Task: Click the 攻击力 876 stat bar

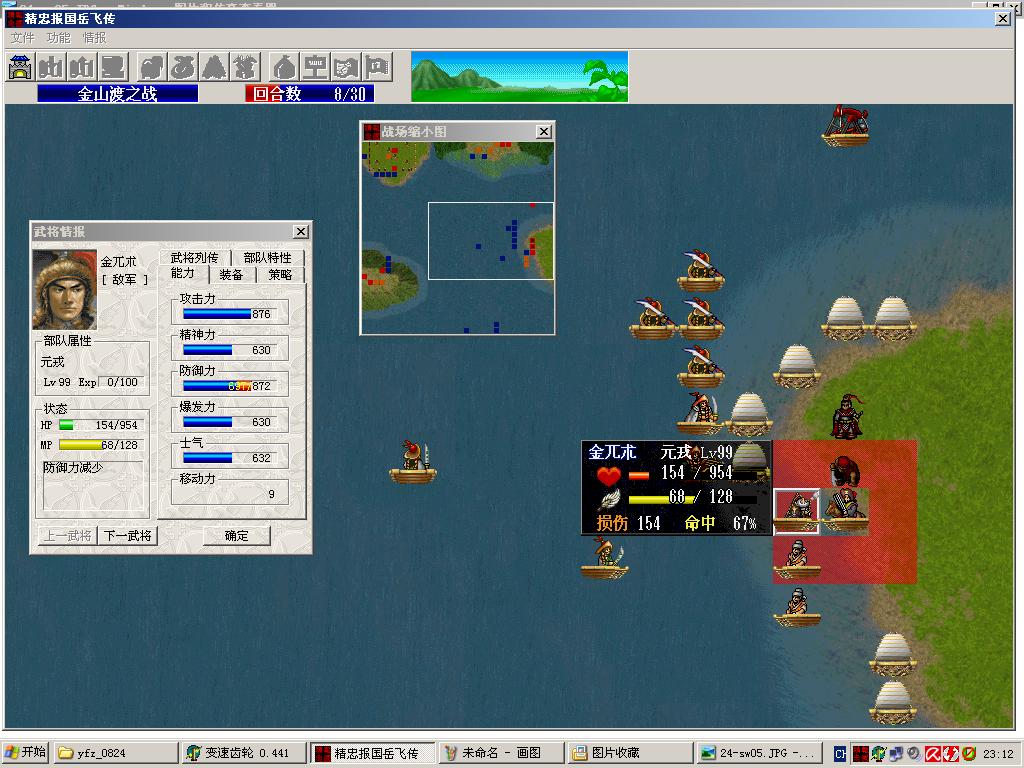Action: click(230, 314)
